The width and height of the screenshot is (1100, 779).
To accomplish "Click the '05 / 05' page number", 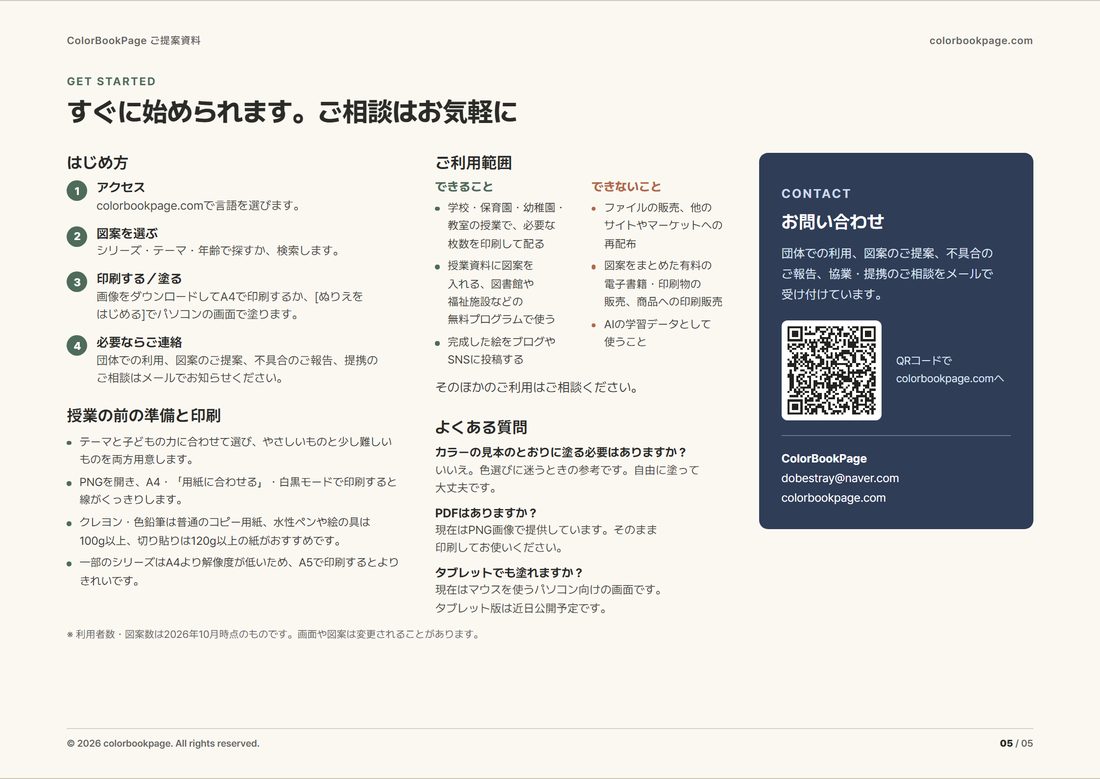I will 1017,743.
